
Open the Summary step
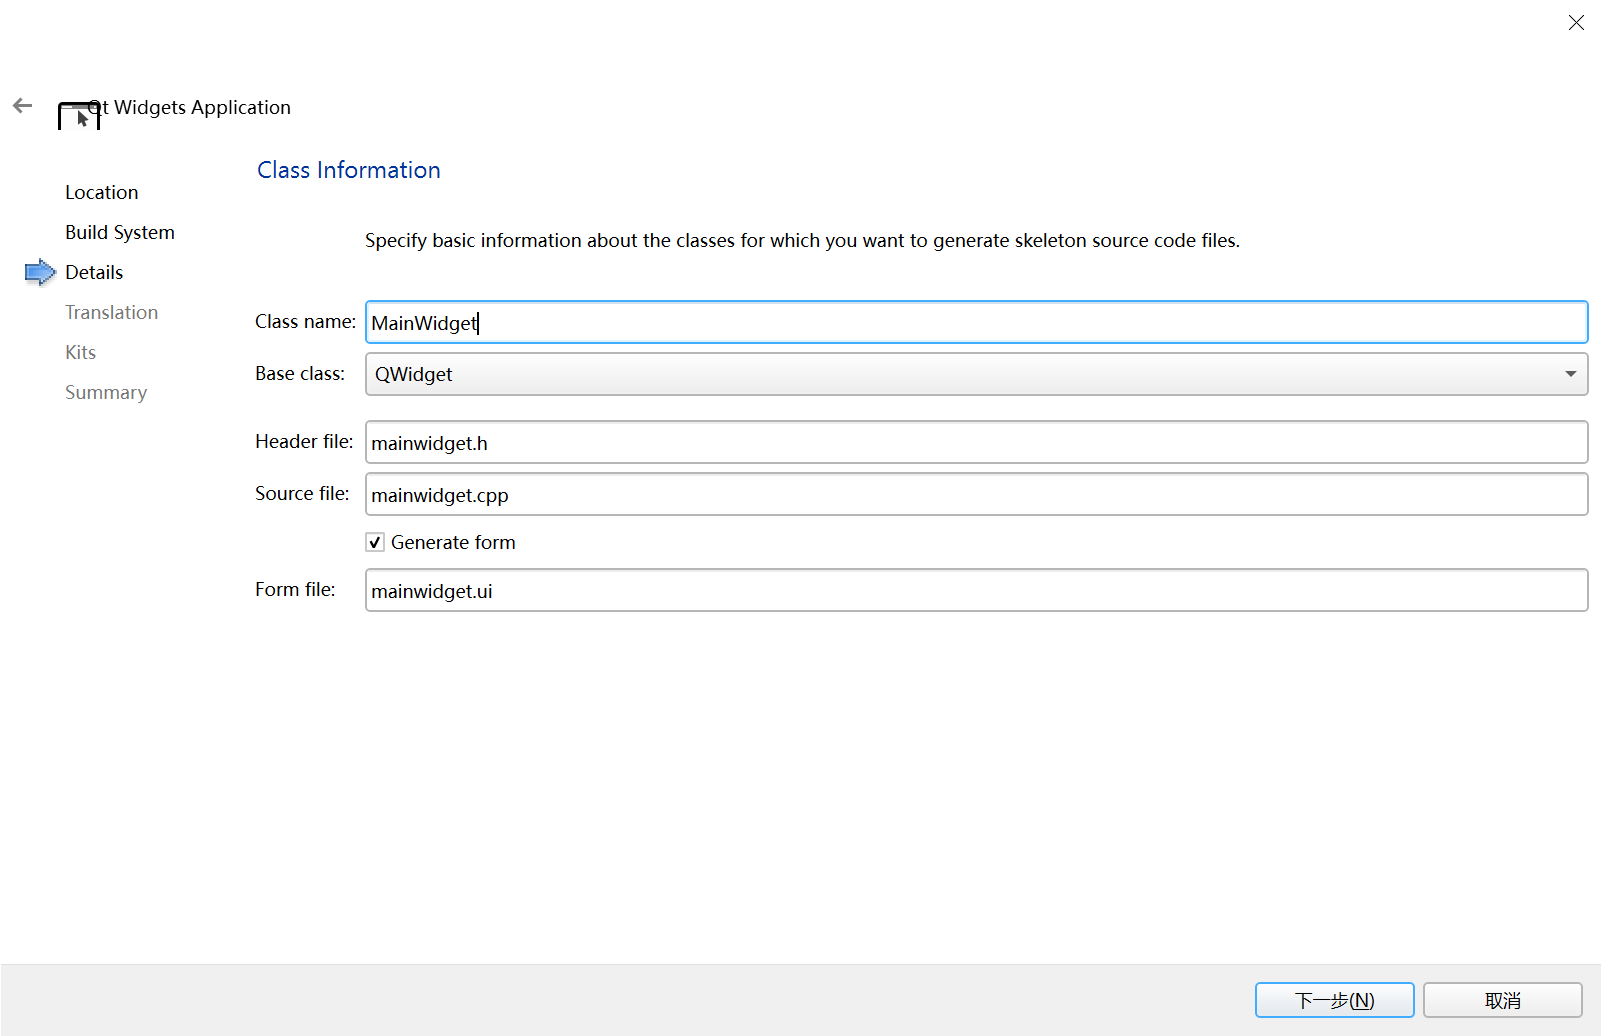tap(106, 392)
